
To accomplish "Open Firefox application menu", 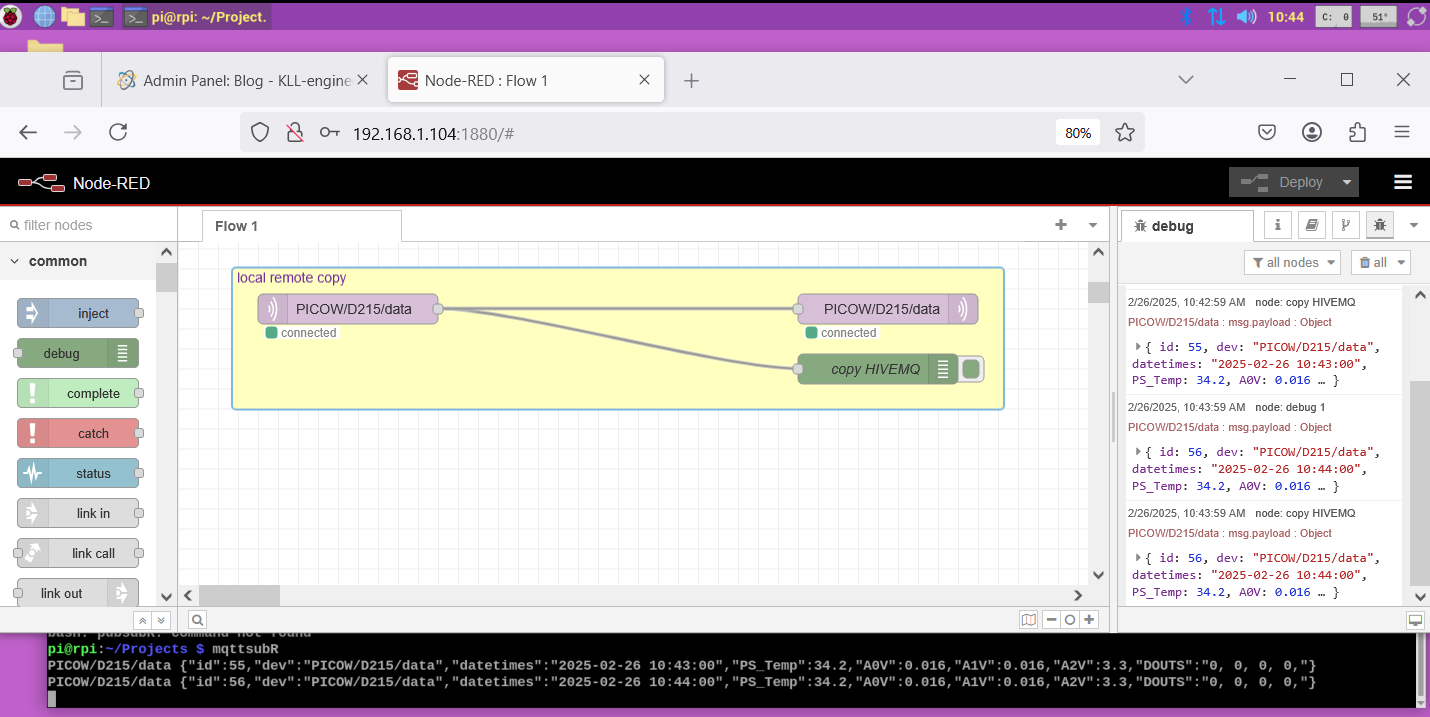I will click(x=1402, y=132).
